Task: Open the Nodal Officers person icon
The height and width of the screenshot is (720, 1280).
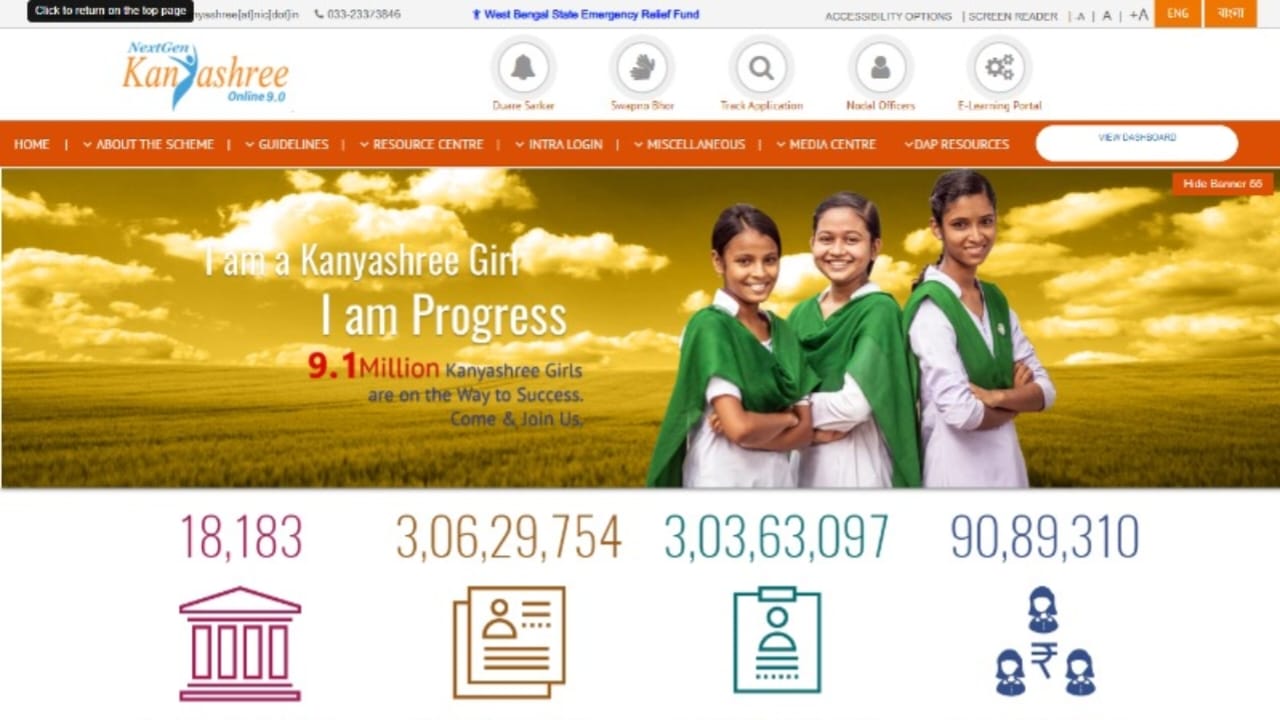Action: pyautogui.click(x=880, y=68)
